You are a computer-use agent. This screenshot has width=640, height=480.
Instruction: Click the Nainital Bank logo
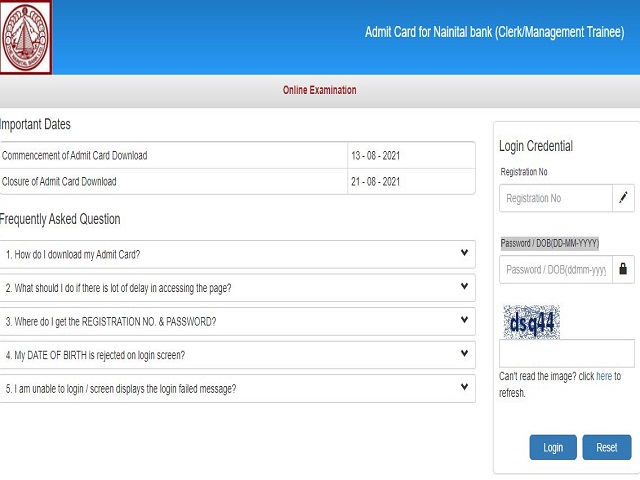(26, 37)
